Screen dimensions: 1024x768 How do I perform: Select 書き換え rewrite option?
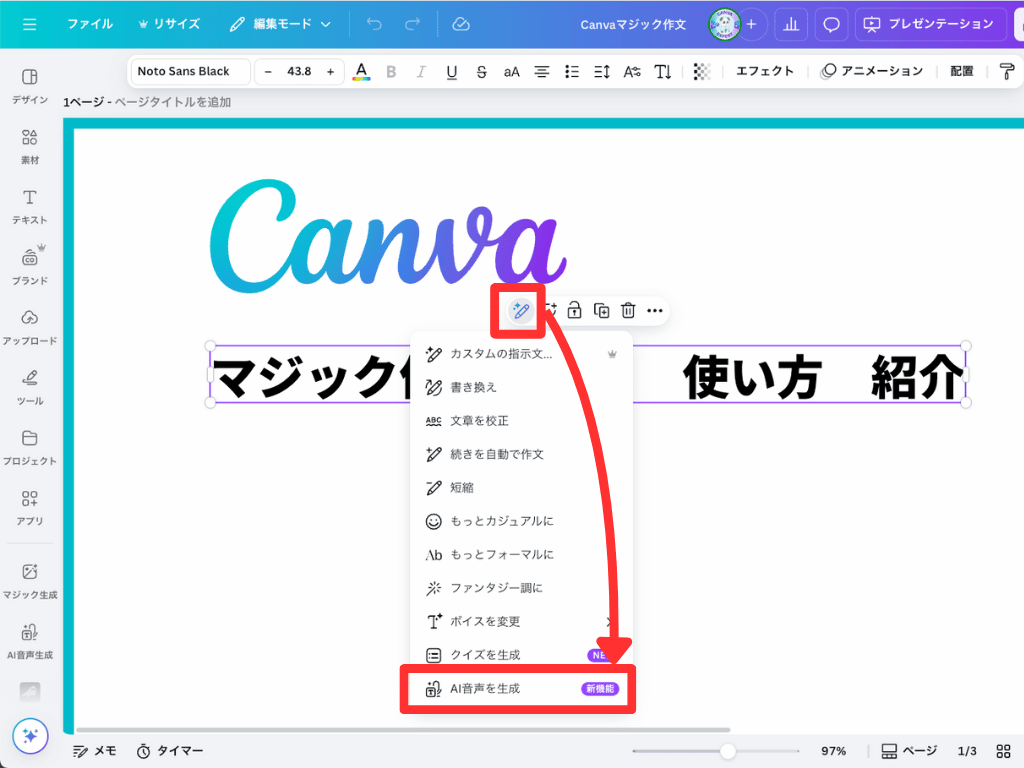point(521,387)
